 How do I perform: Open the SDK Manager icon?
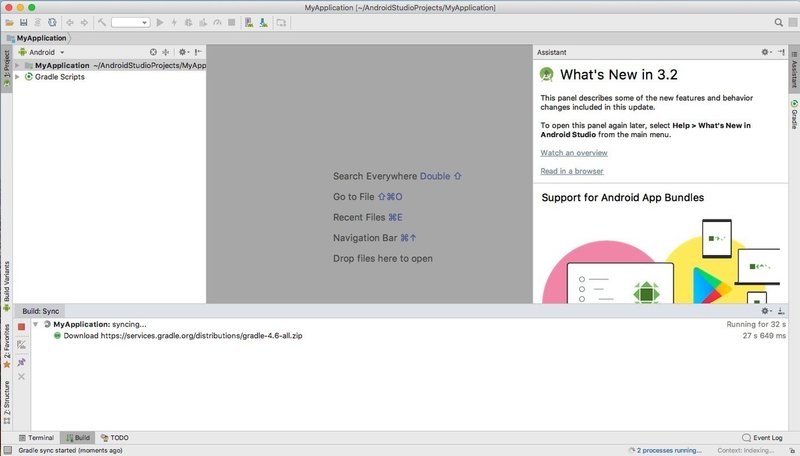click(263, 22)
